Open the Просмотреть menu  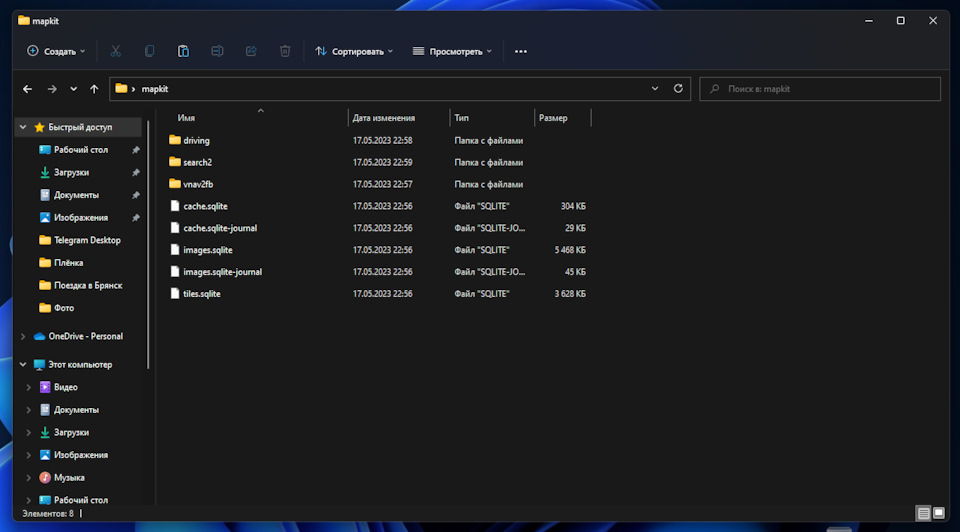[x=452, y=51]
